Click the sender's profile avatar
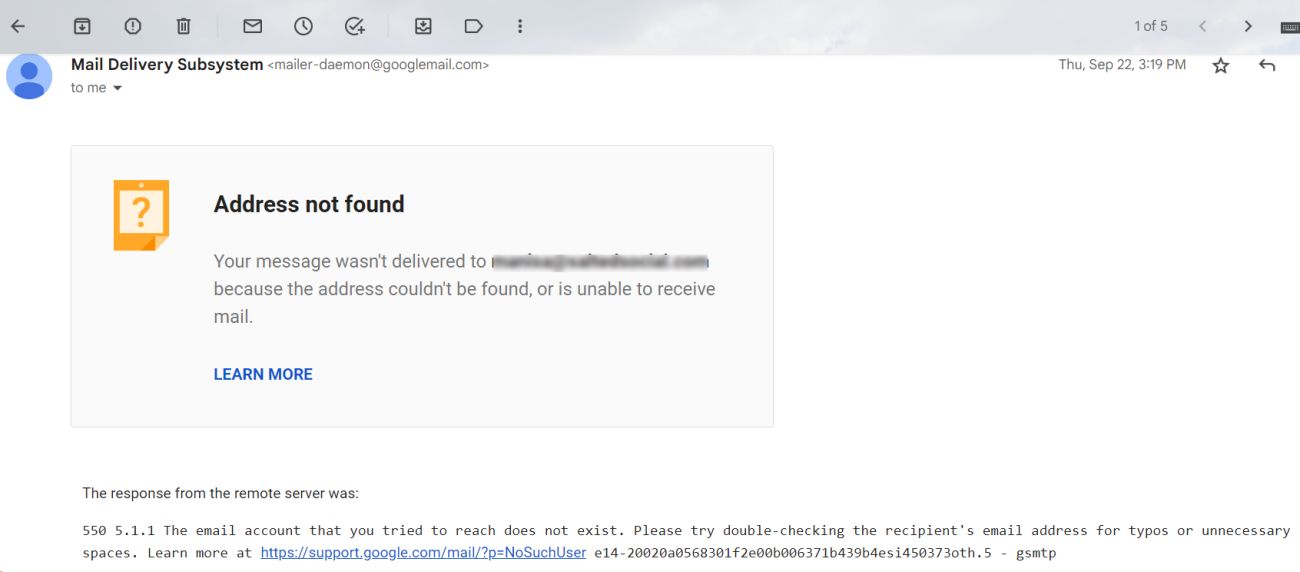This screenshot has height=572, width=1300. point(29,76)
